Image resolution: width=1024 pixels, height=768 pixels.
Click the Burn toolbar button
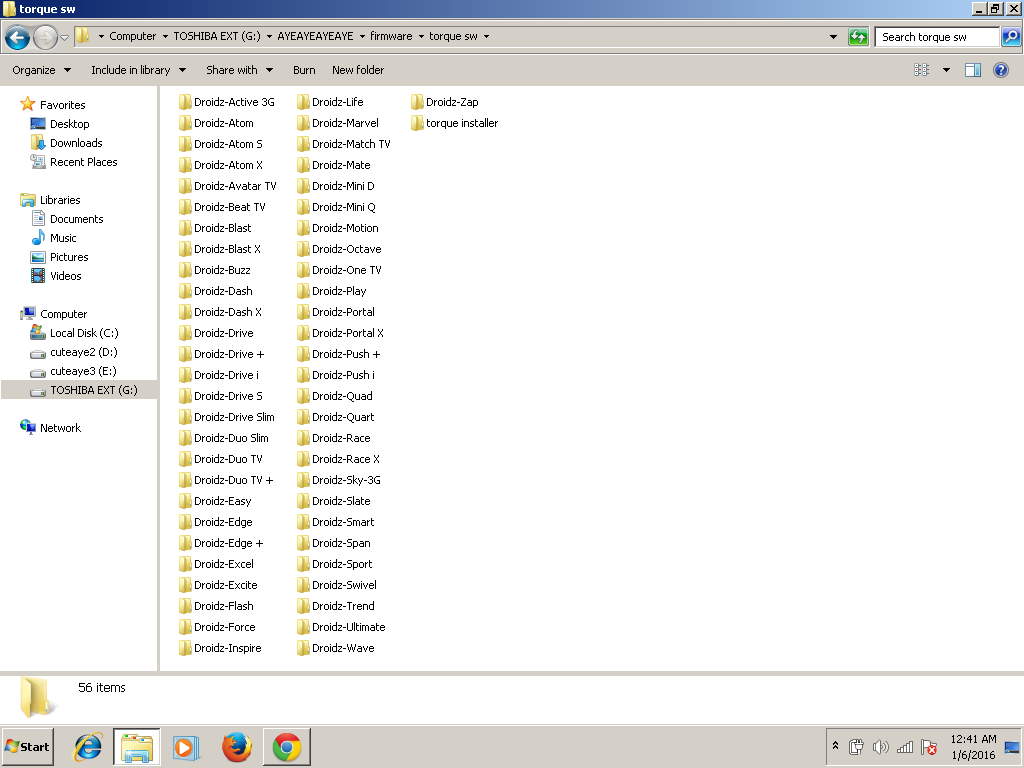[x=304, y=70]
